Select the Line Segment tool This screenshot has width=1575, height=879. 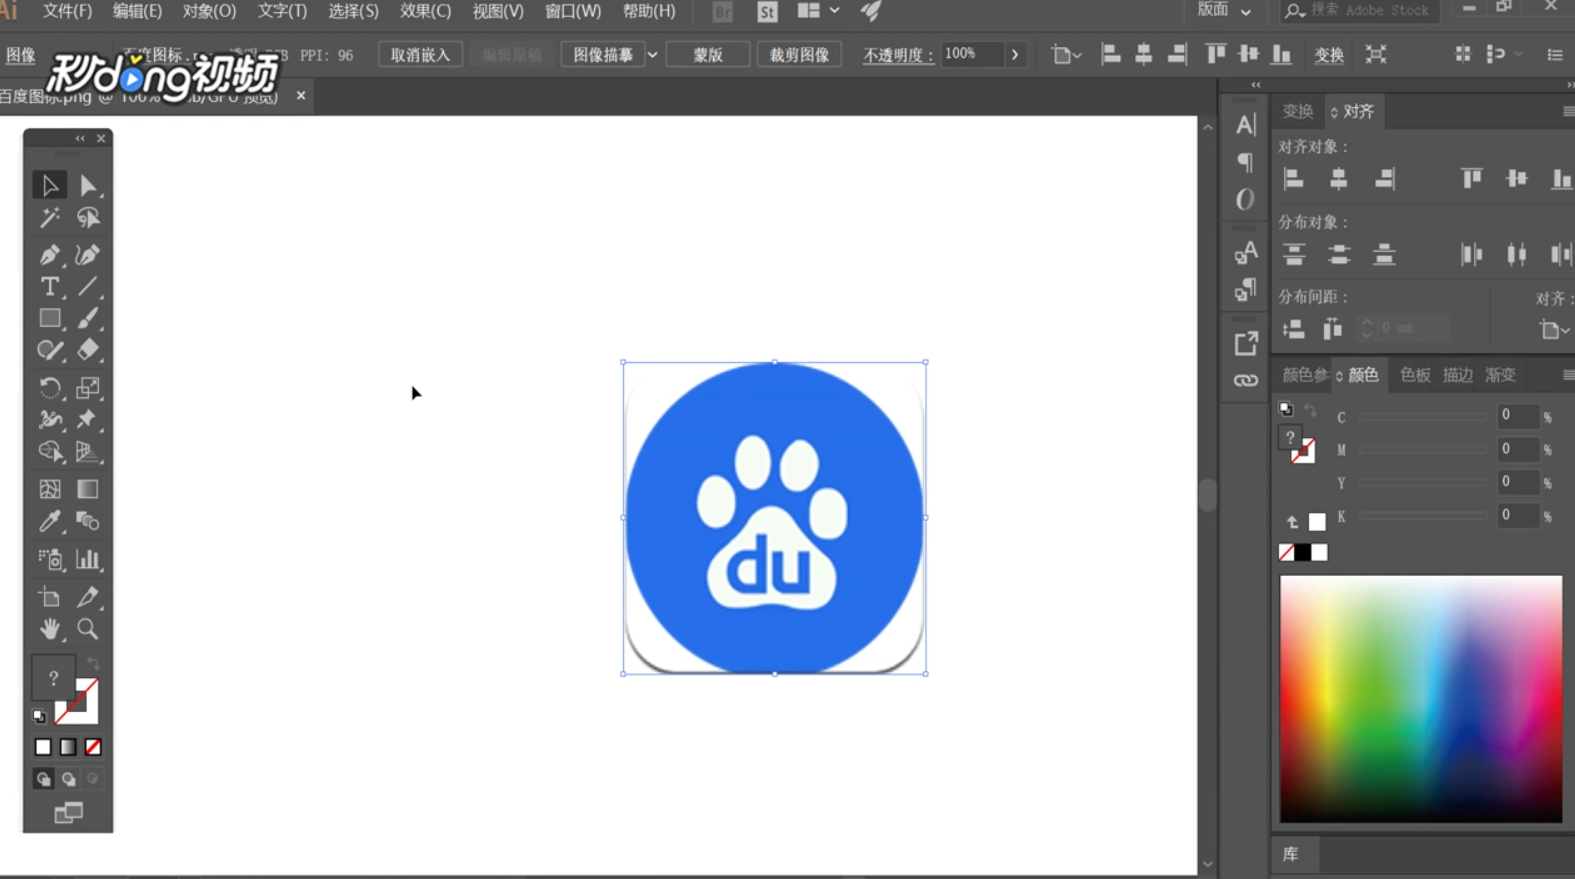pos(88,287)
